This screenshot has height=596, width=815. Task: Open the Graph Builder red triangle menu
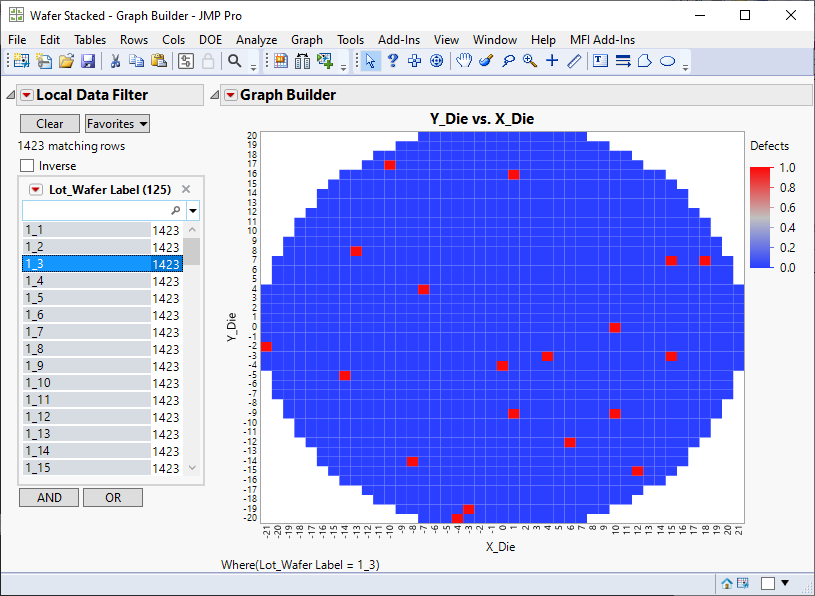231,95
